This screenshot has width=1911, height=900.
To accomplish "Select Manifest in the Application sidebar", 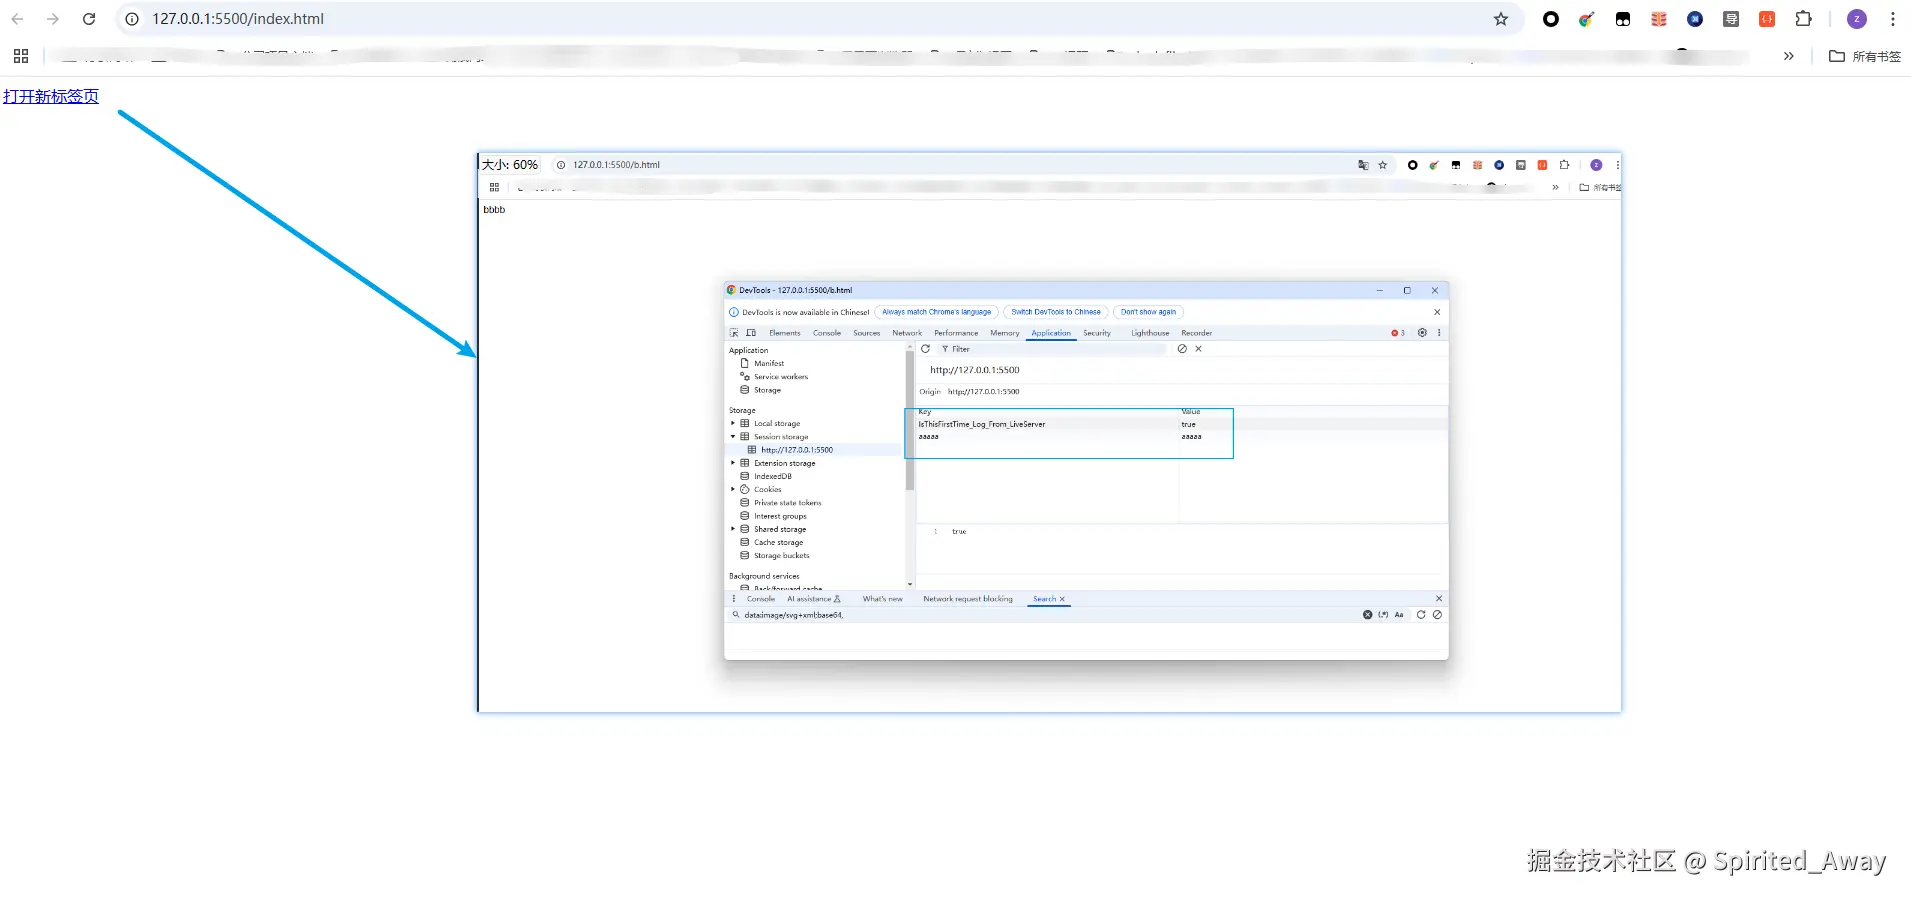I will coord(769,364).
